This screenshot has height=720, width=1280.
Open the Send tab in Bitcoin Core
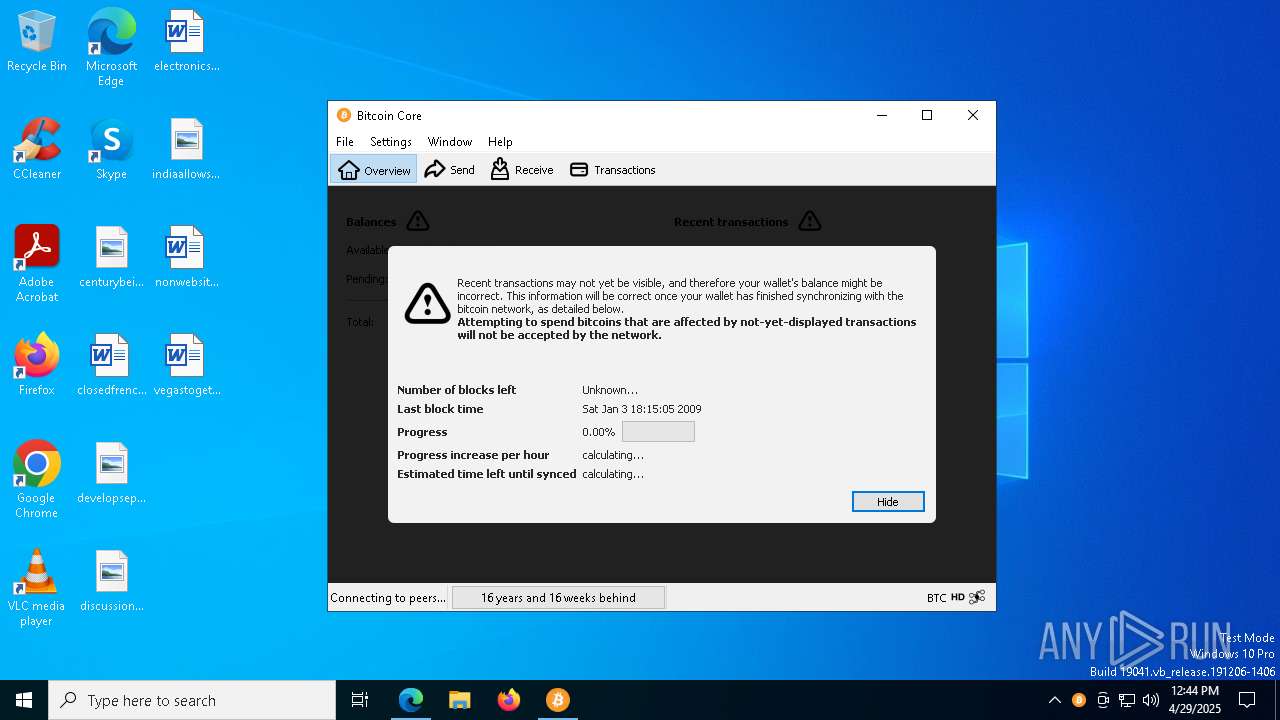pos(450,170)
